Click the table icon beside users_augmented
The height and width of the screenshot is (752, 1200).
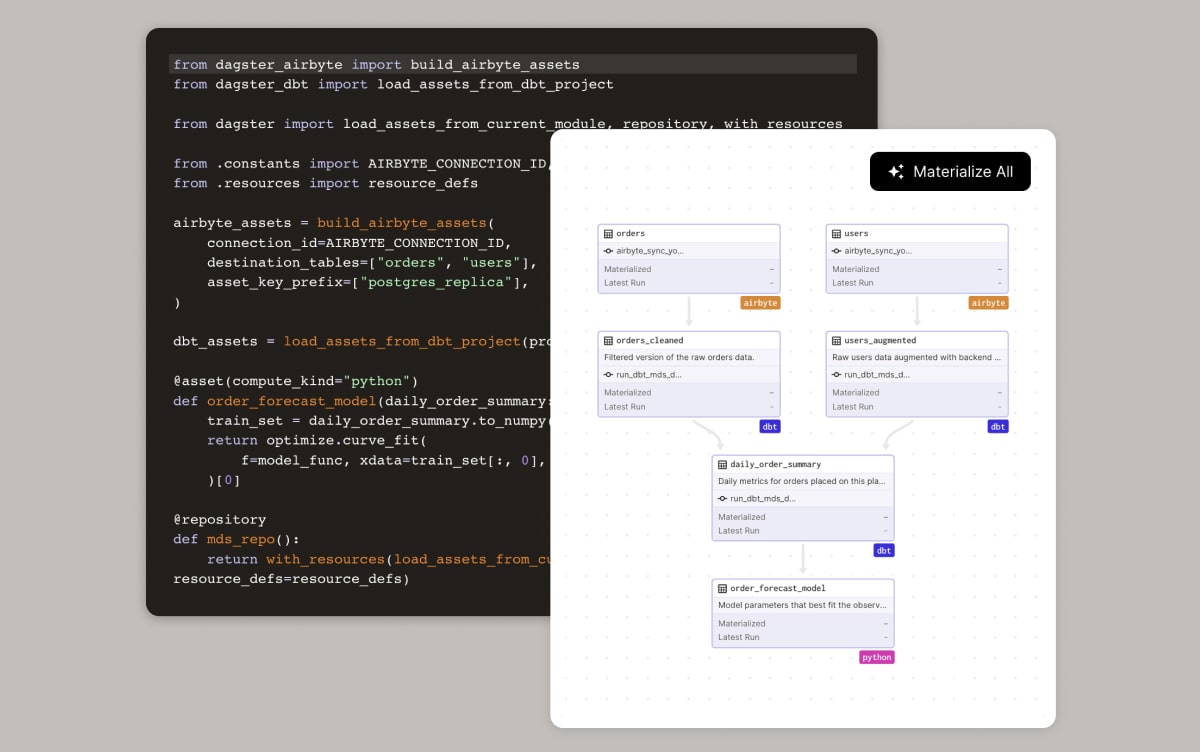point(836,341)
